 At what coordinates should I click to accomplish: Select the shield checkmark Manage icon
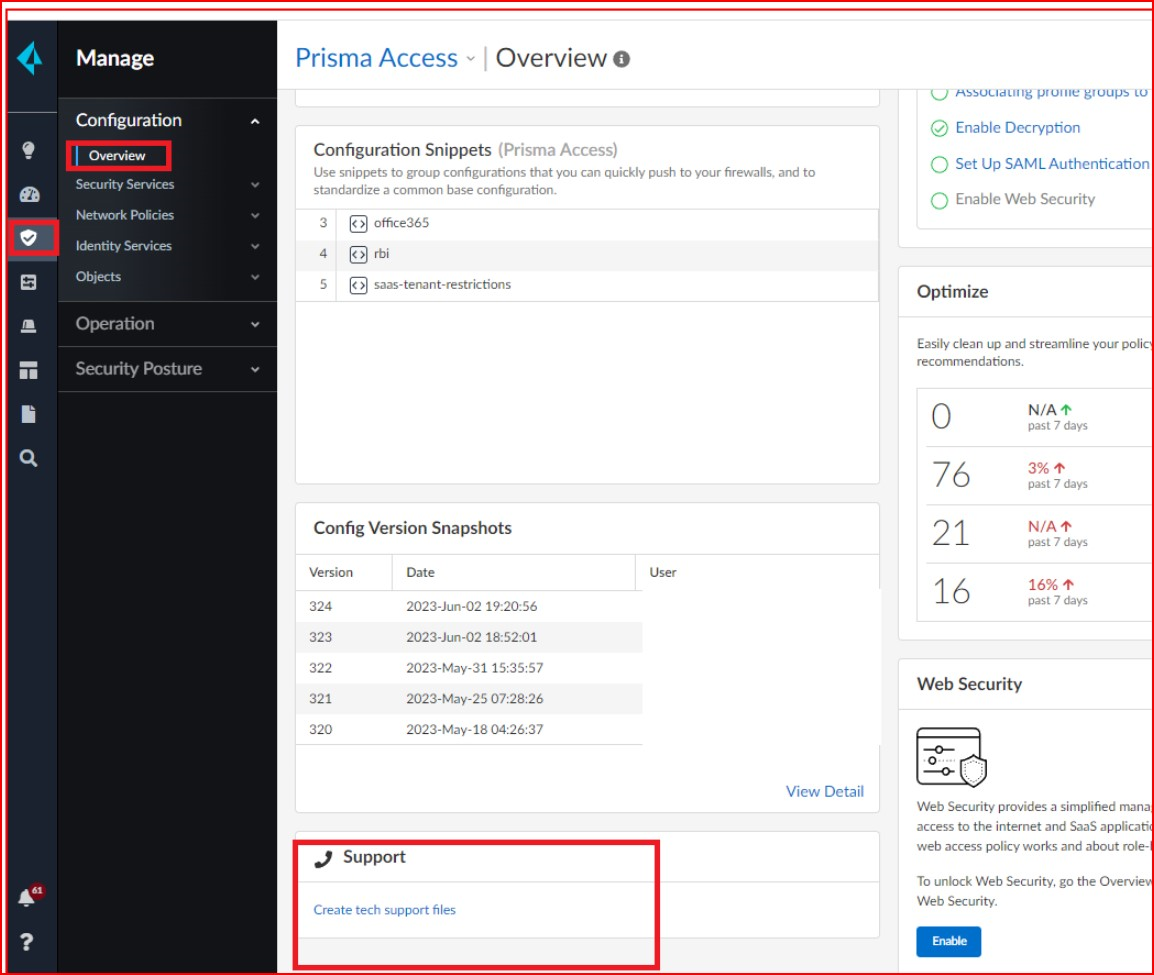(28, 237)
